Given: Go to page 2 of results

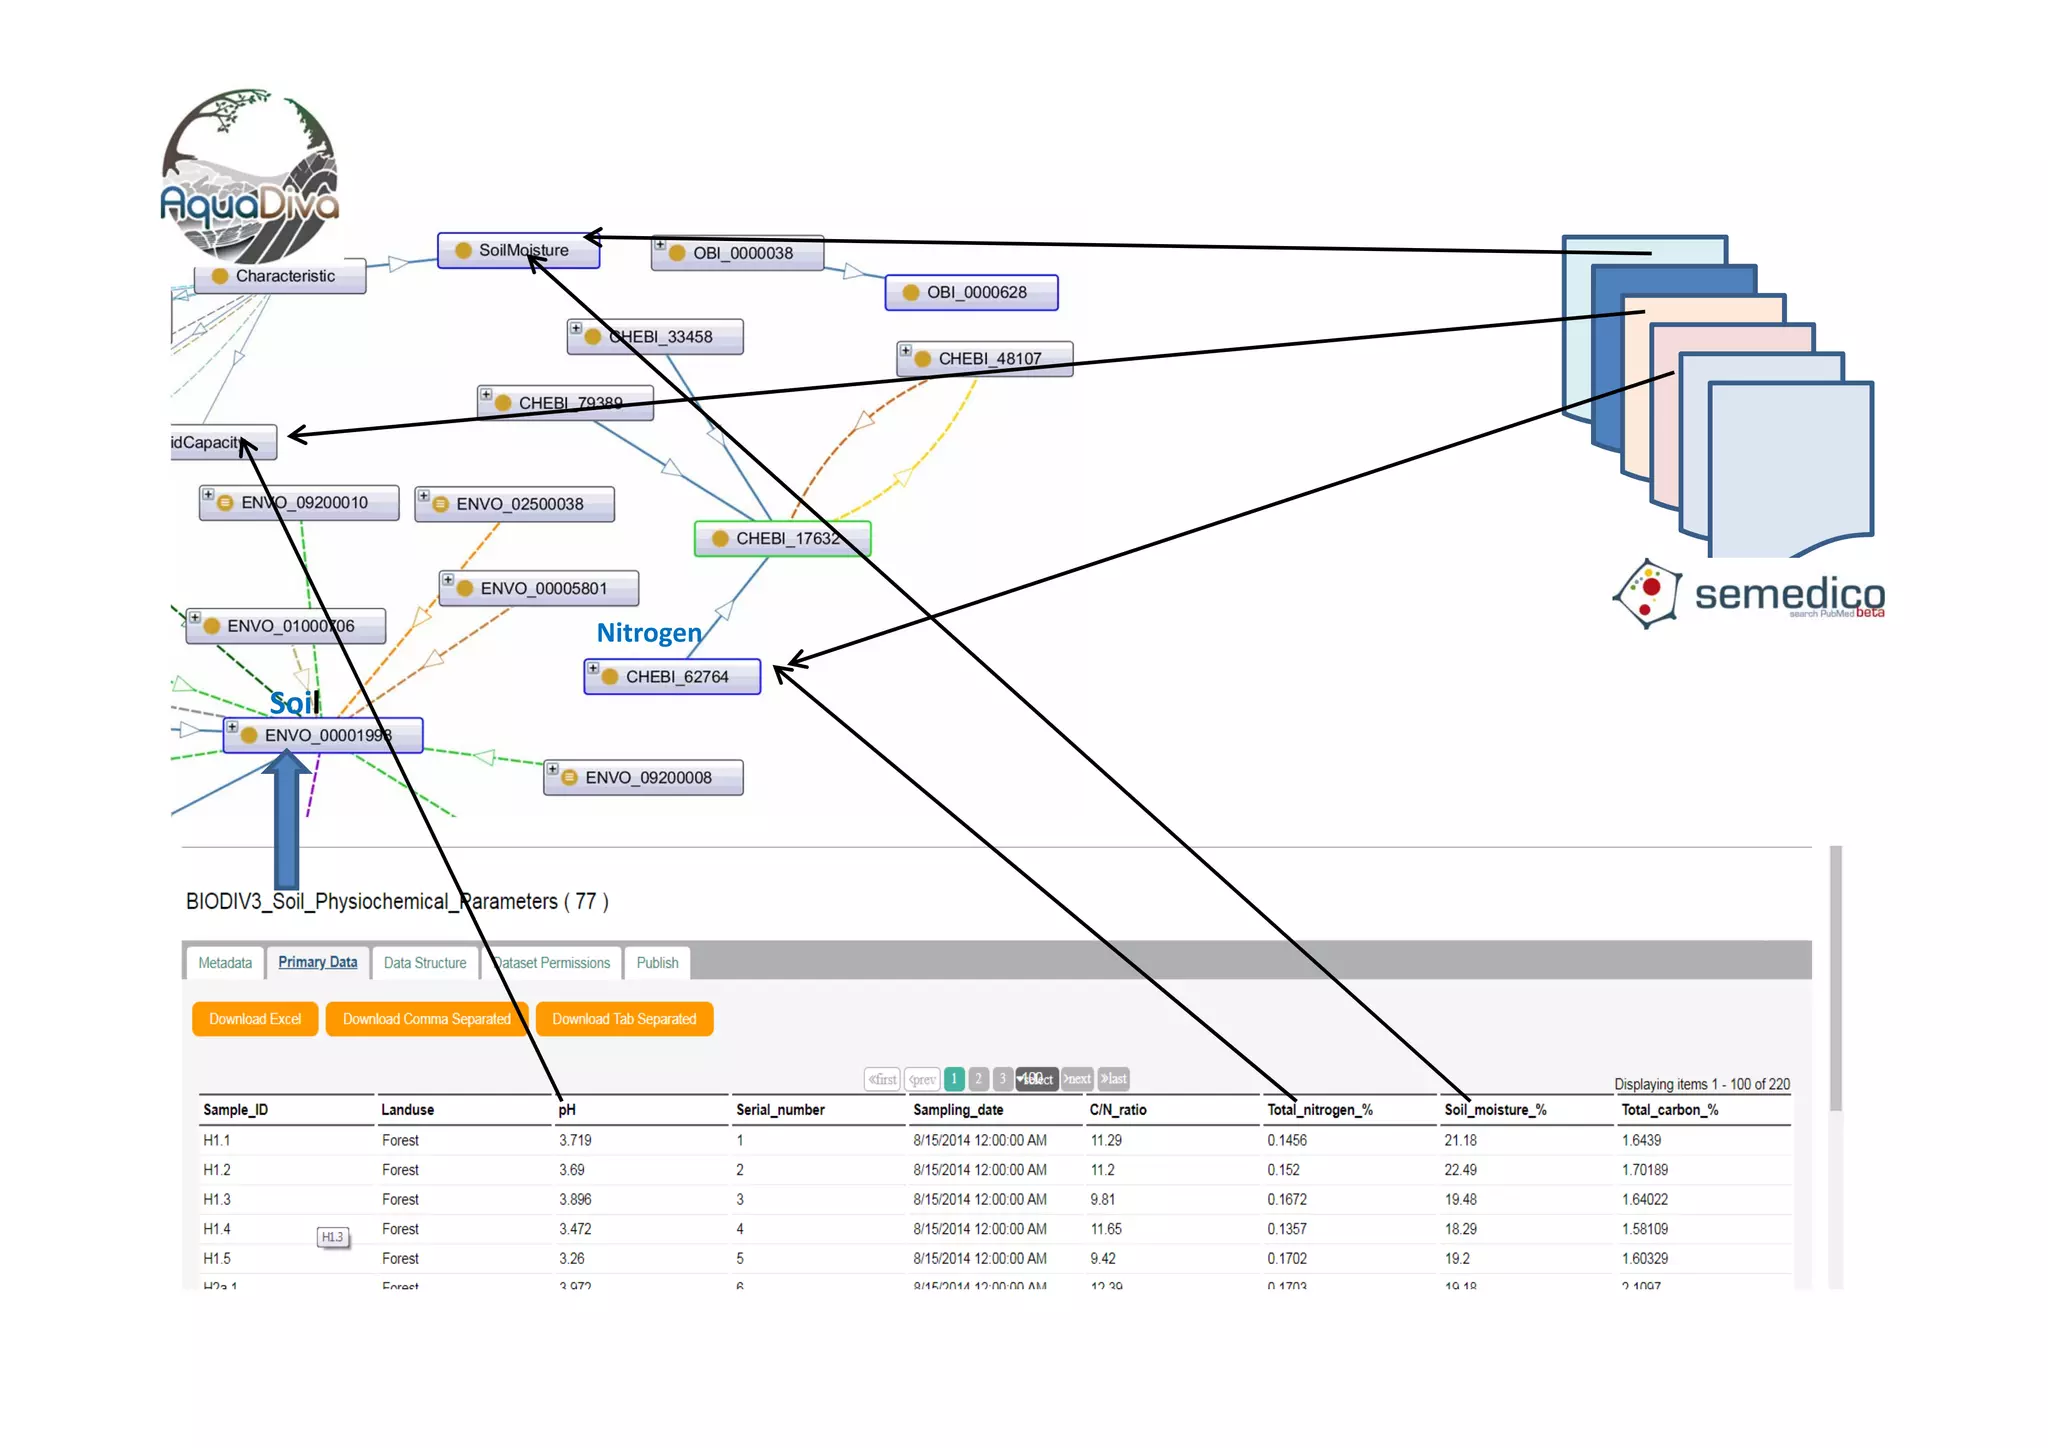Looking at the screenshot, I should click(x=979, y=1079).
